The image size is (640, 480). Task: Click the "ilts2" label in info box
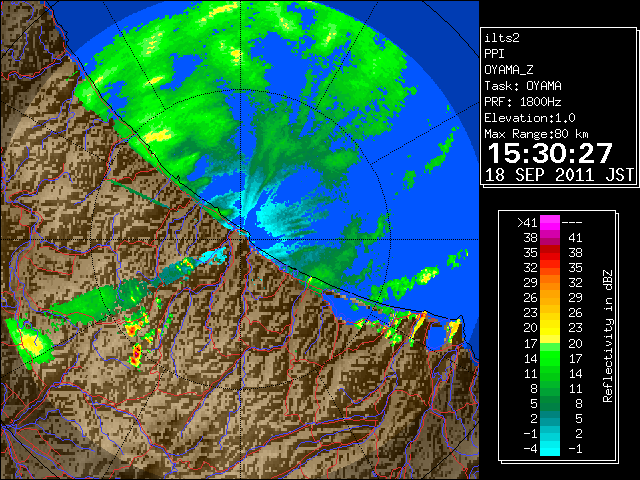pos(502,38)
